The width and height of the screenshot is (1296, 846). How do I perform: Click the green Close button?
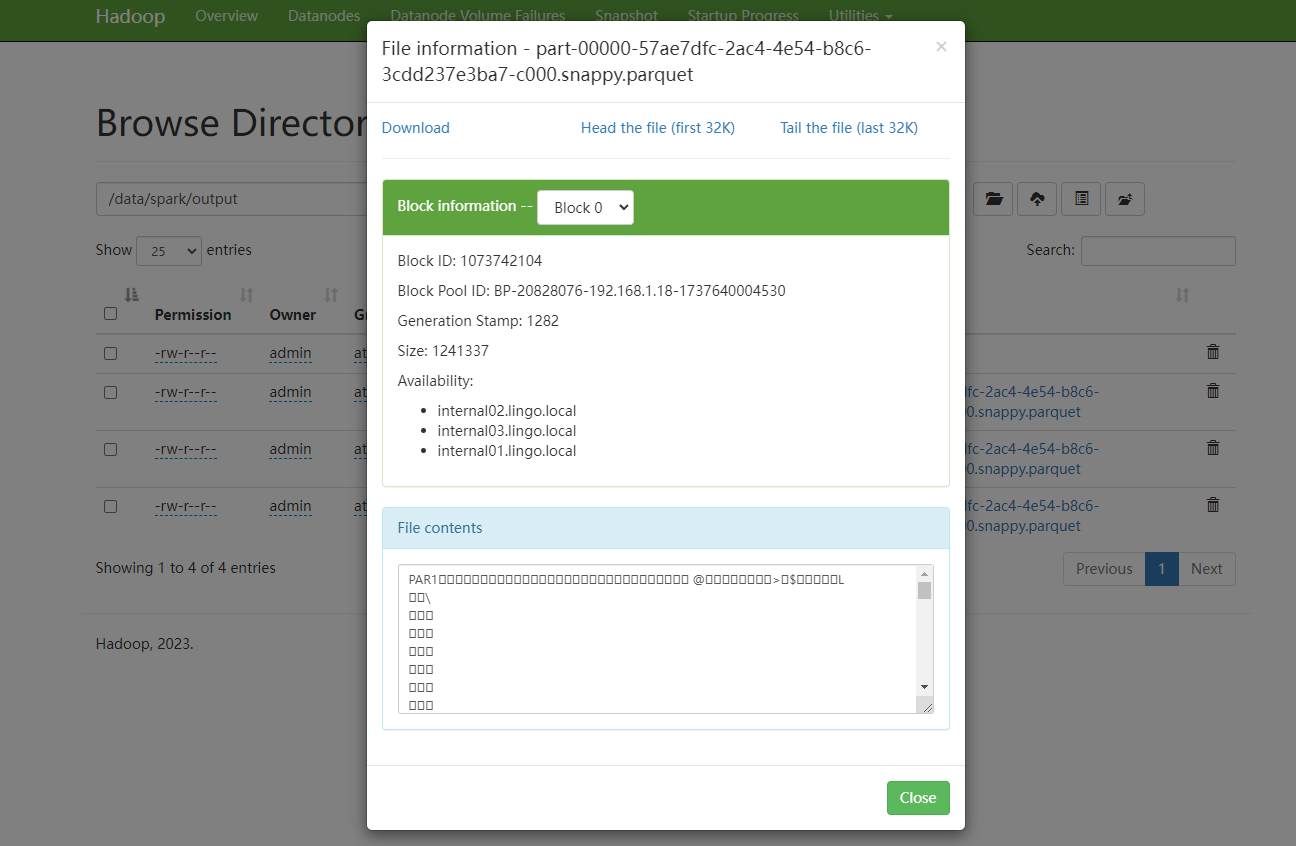pos(917,798)
